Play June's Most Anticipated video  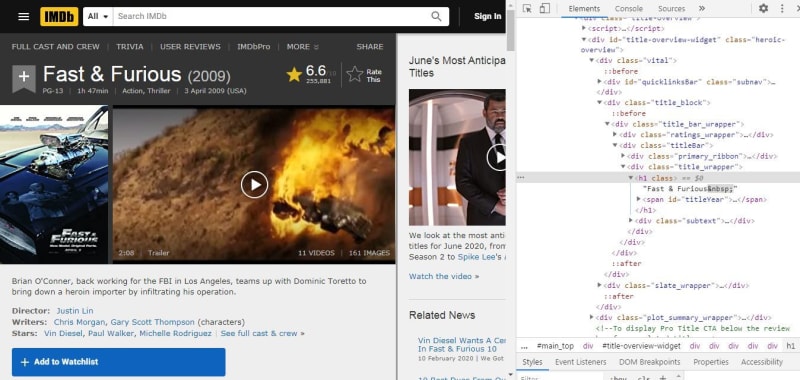496,158
